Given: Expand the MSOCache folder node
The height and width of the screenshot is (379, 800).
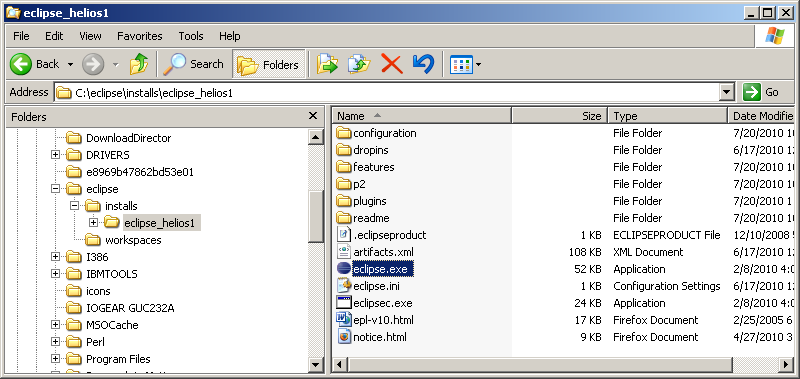Looking at the screenshot, I should point(56,325).
